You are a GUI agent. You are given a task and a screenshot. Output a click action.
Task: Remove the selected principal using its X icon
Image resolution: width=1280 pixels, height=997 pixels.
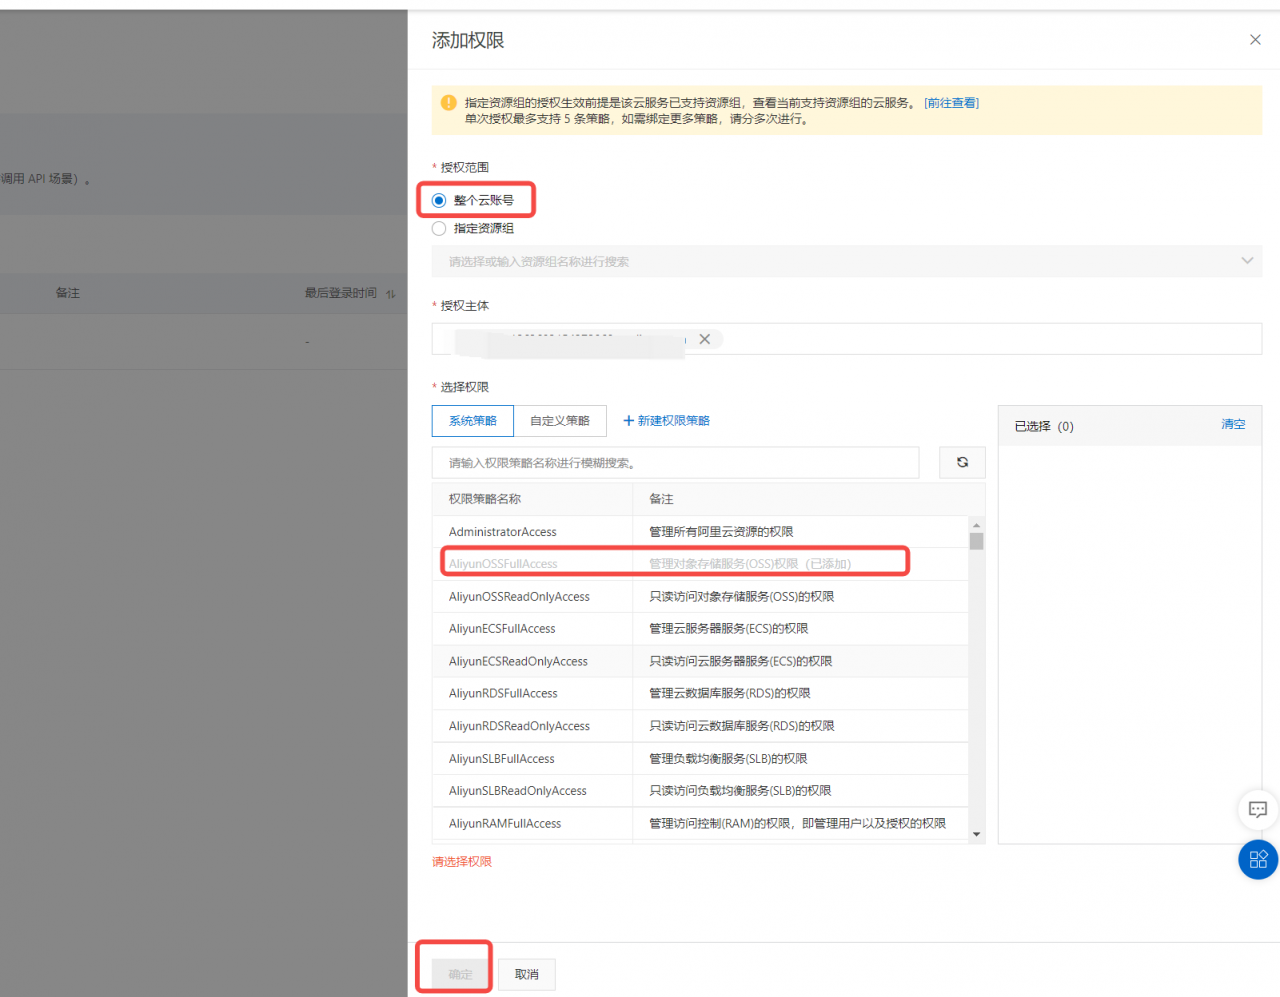tap(705, 339)
